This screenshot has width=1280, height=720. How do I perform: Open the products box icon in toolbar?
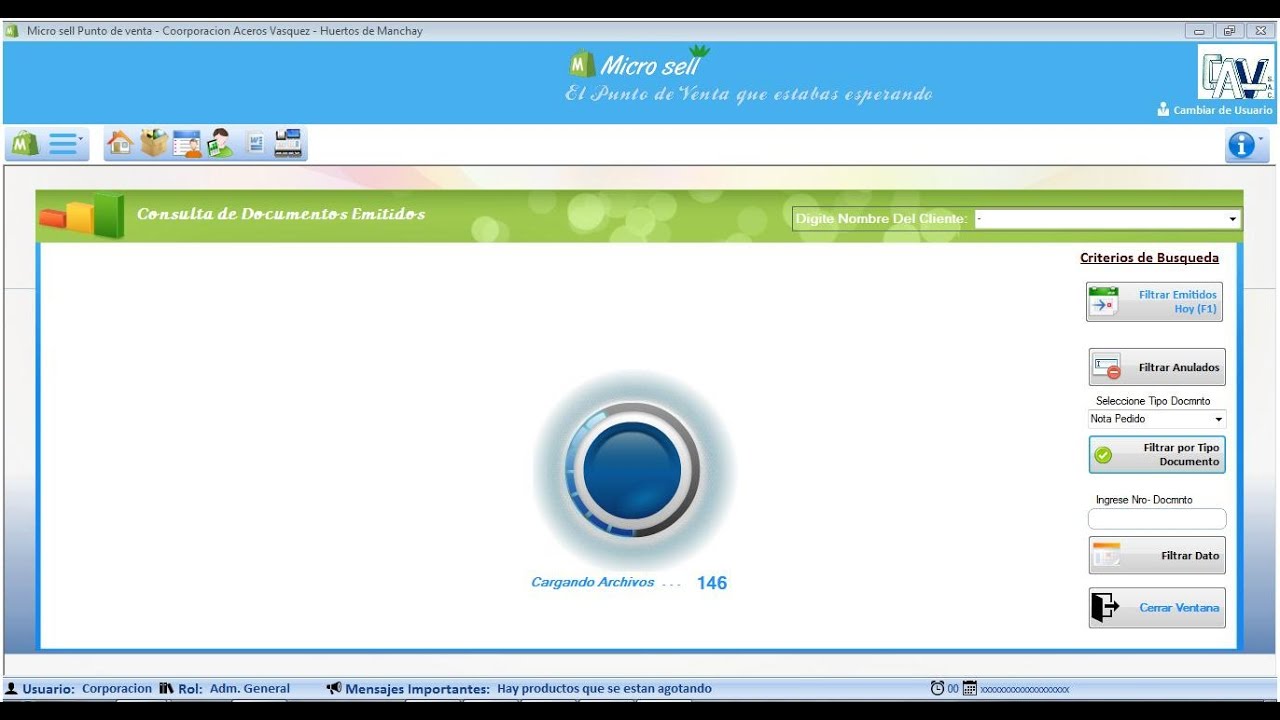click(154, 144)
